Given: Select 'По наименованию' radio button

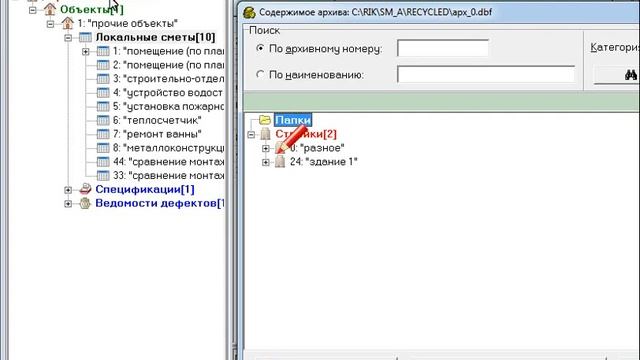Looking at the screenshot, I should 260,74.
